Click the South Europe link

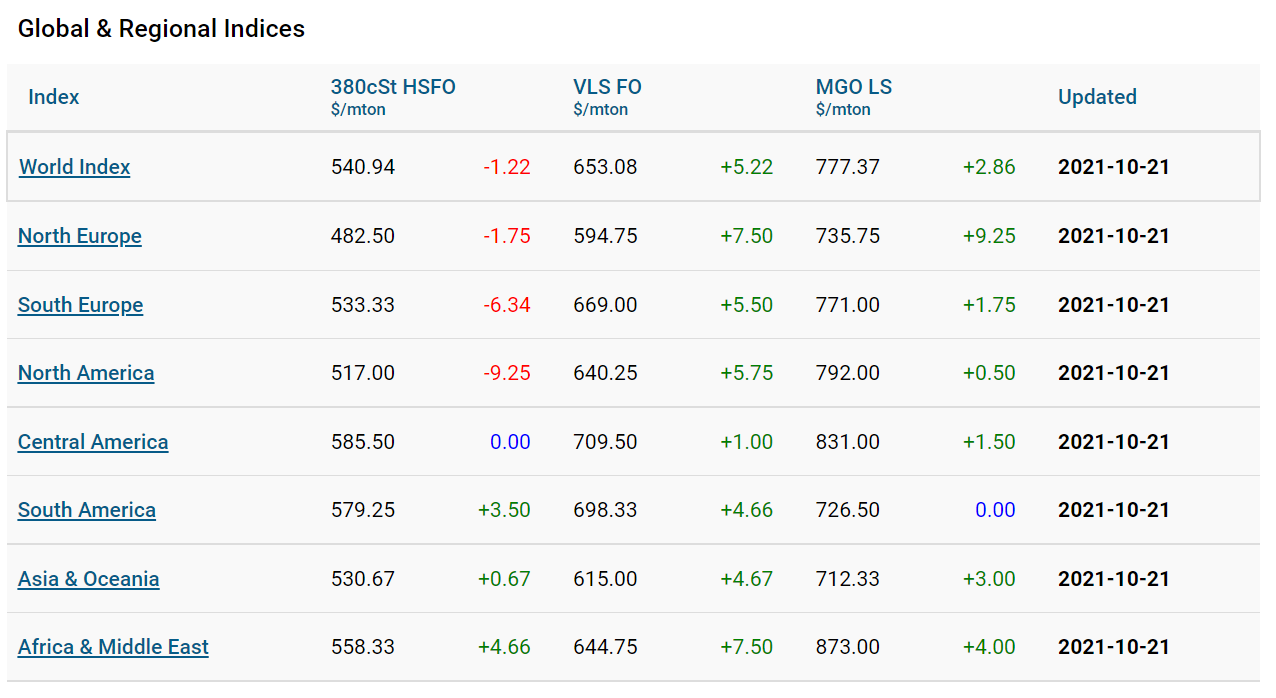pos(80,305)
